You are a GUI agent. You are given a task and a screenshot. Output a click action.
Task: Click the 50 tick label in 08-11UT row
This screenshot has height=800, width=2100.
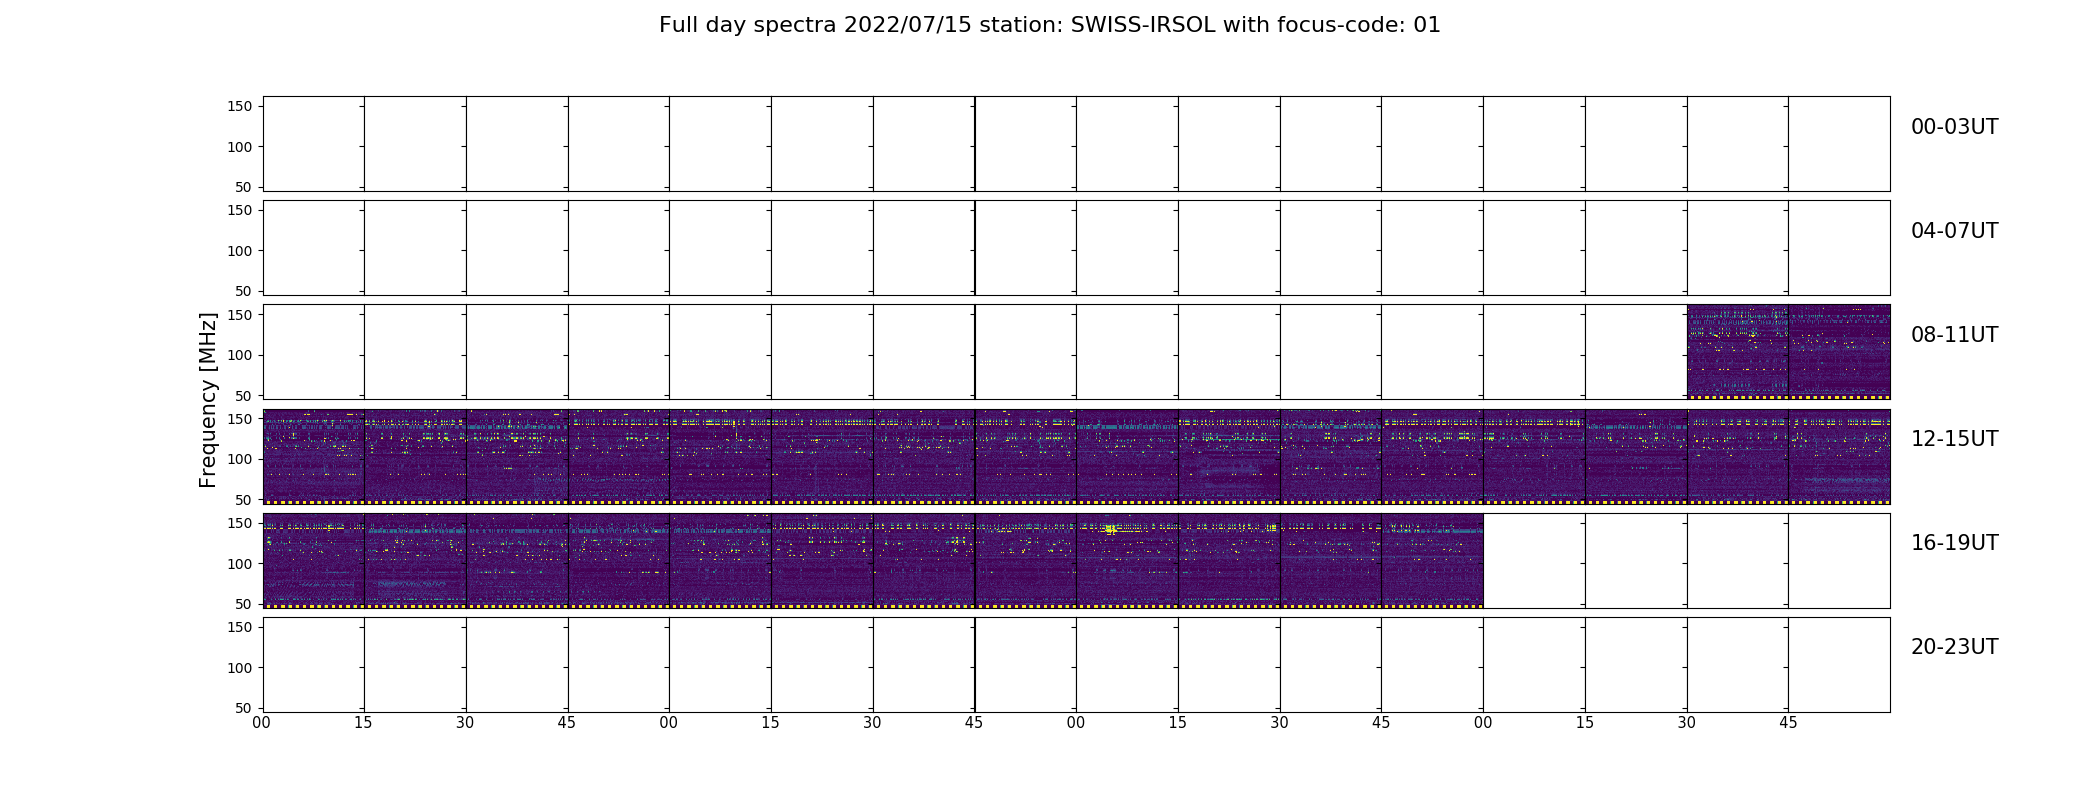[x=244, y=395]
